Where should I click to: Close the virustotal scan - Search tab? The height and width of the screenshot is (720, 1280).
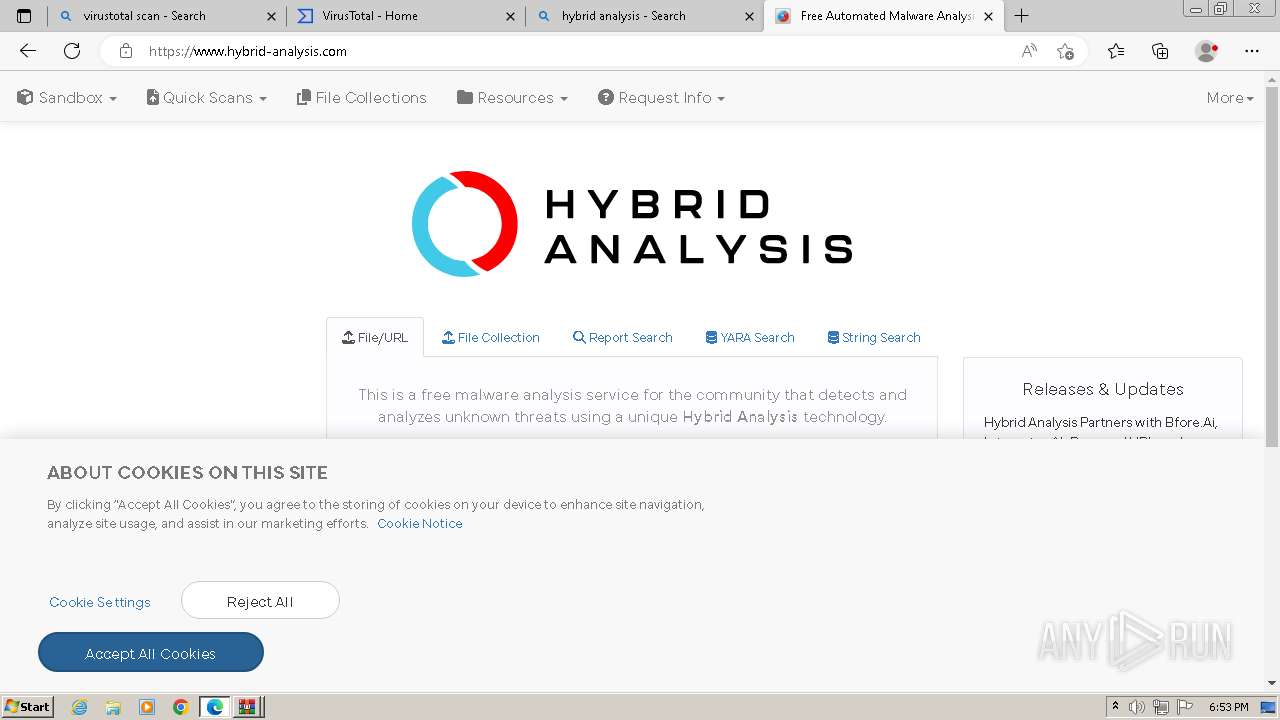point(271,16)
